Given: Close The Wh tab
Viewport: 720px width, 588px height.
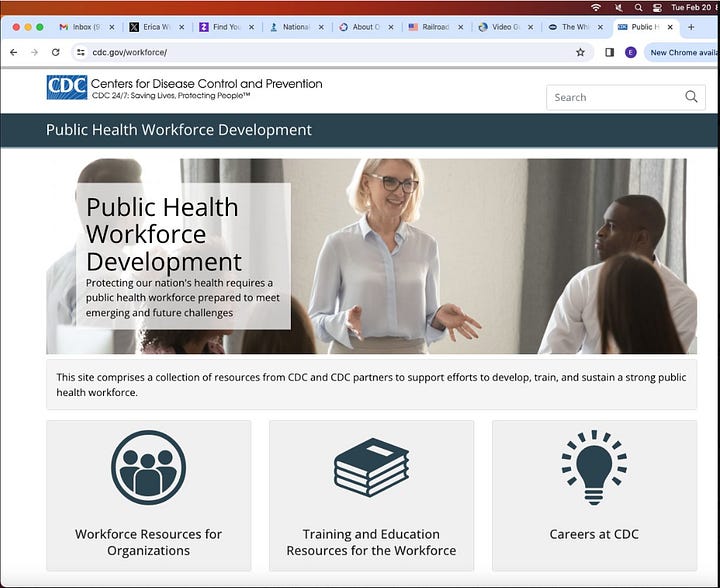Looking at the screenshot, I should coord(600,28).
